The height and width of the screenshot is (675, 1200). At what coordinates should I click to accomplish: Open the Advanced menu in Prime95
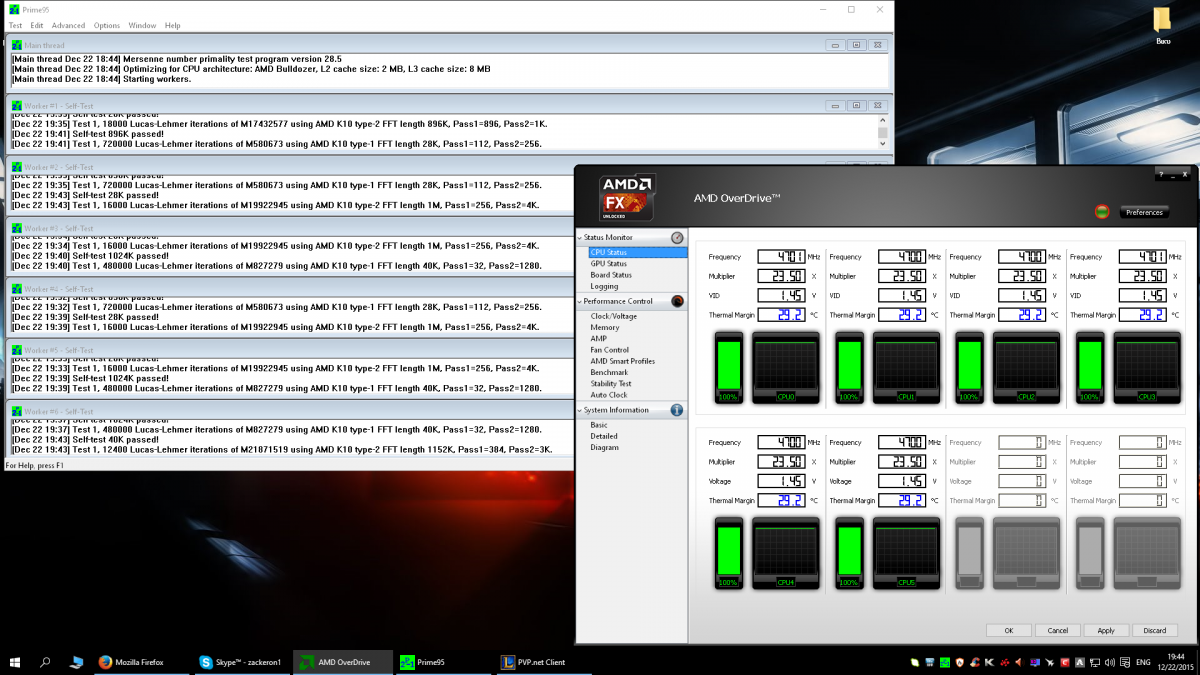[x=69, y=25]
